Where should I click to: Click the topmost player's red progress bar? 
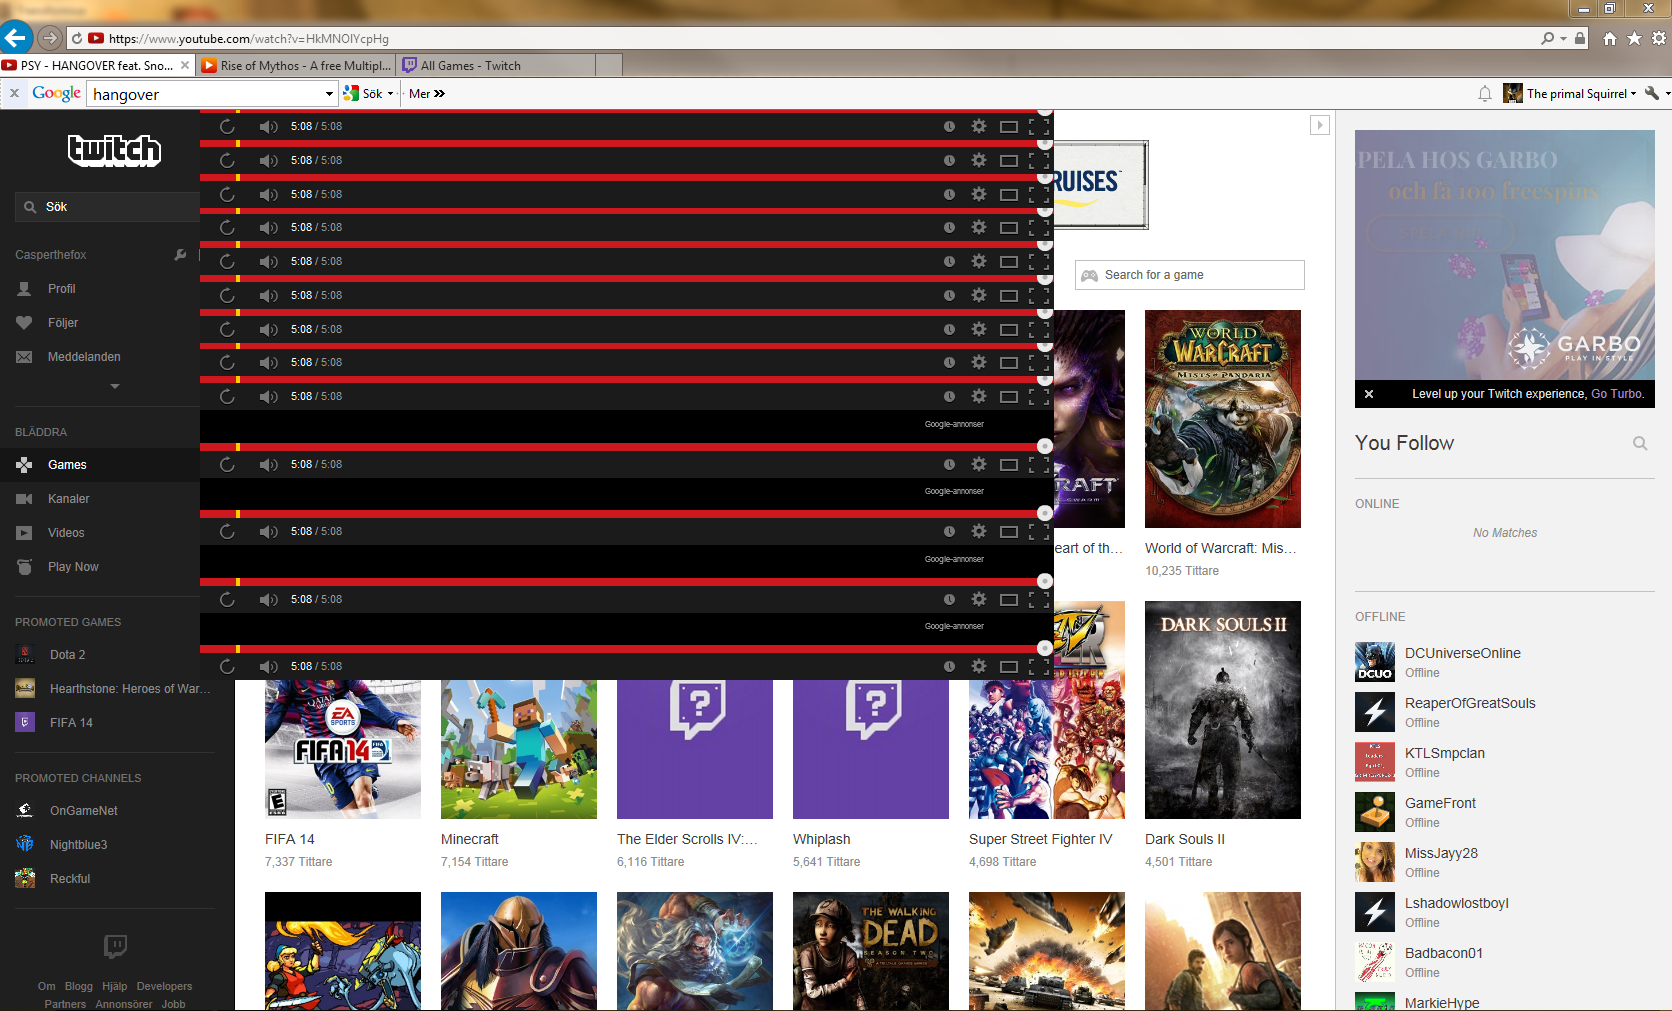click(622, 112)
